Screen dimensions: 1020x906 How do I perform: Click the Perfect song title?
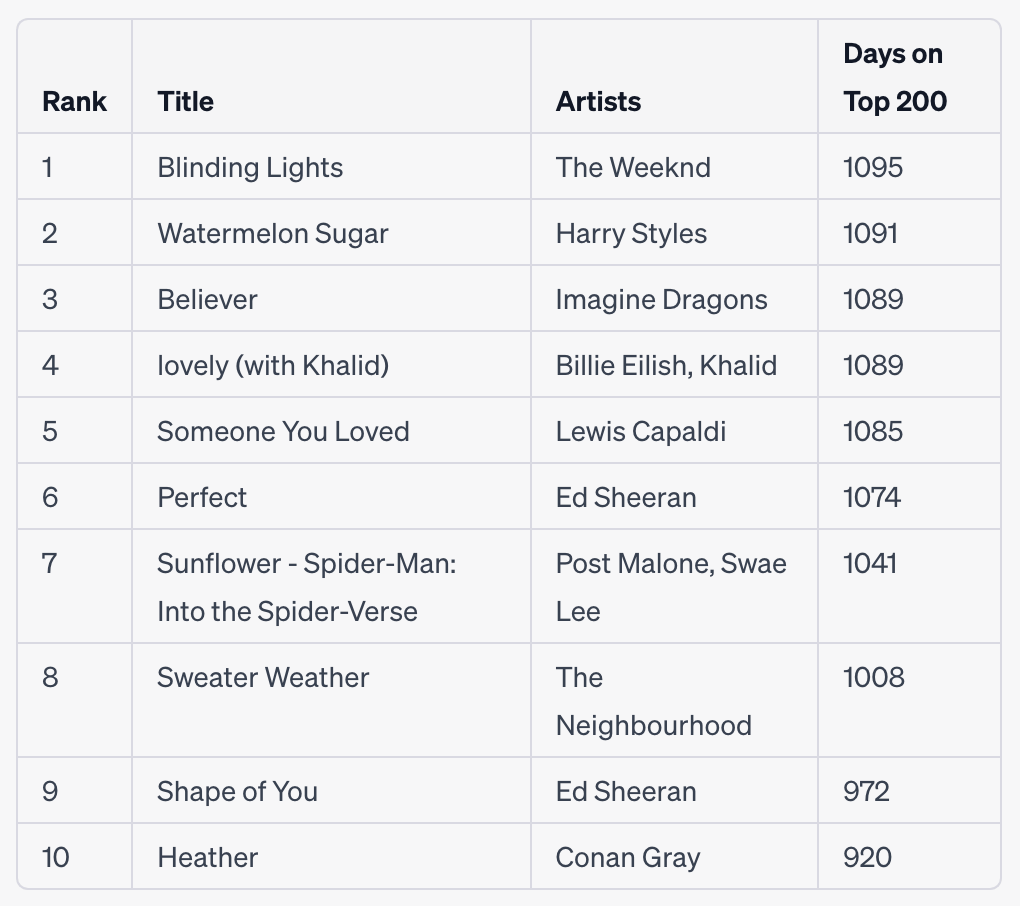coord(202,497)
